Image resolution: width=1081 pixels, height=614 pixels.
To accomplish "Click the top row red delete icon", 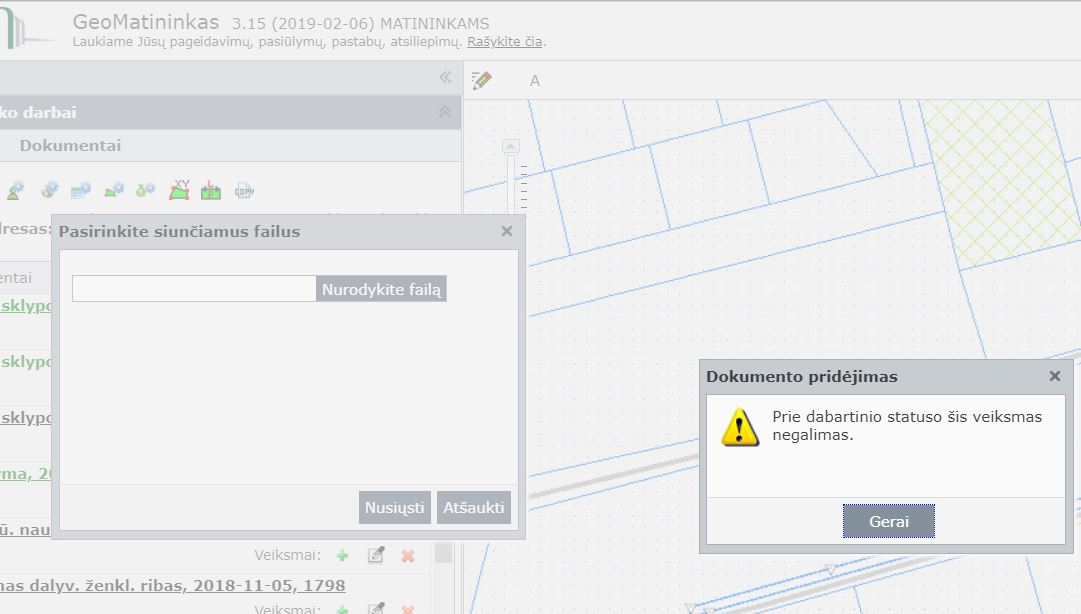I will click(408, 555).
